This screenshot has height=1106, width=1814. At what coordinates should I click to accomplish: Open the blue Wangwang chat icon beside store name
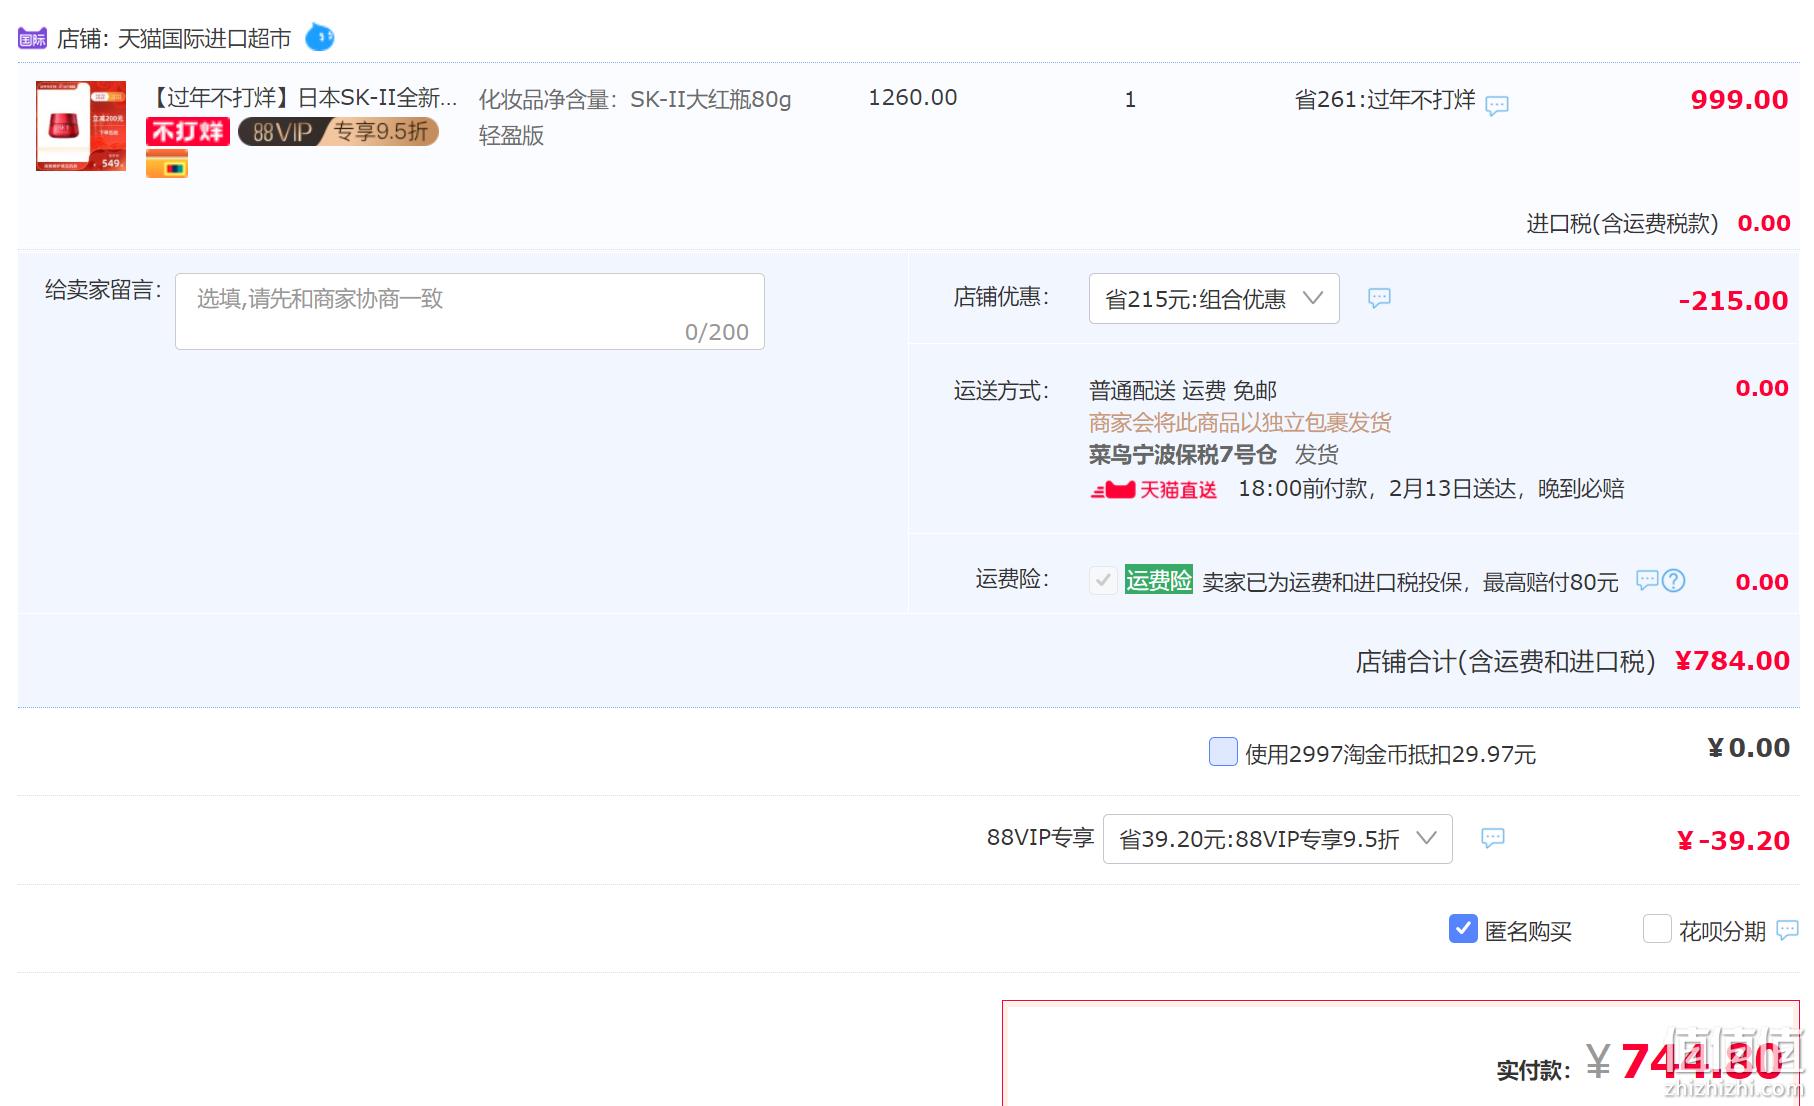pyautogui.click(x=319, y=38)
